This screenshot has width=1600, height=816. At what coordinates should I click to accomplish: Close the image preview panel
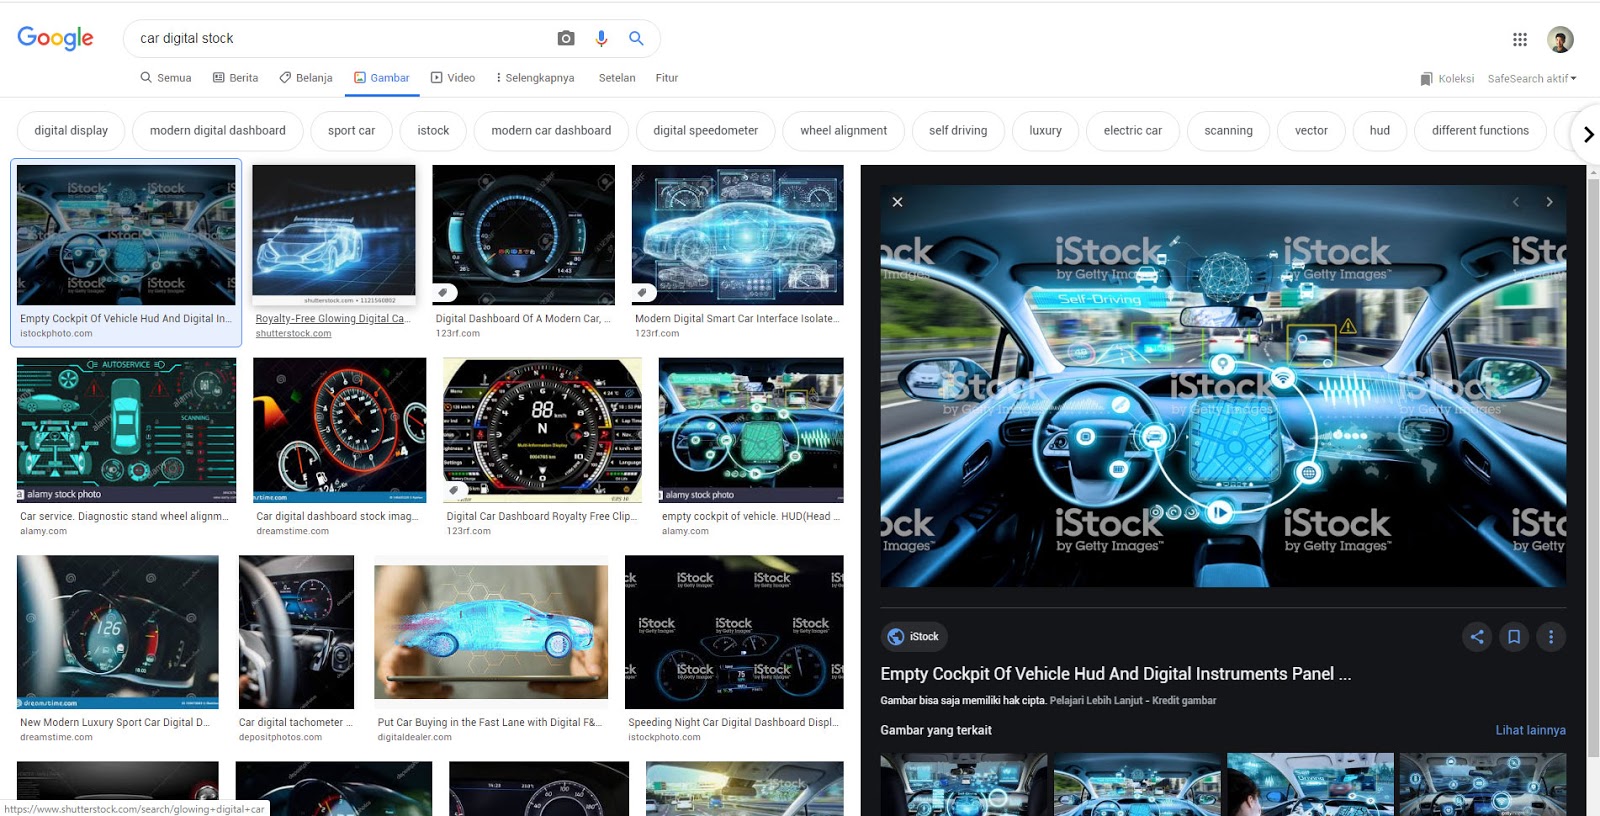pyautogui.click(x=897, y=202)
